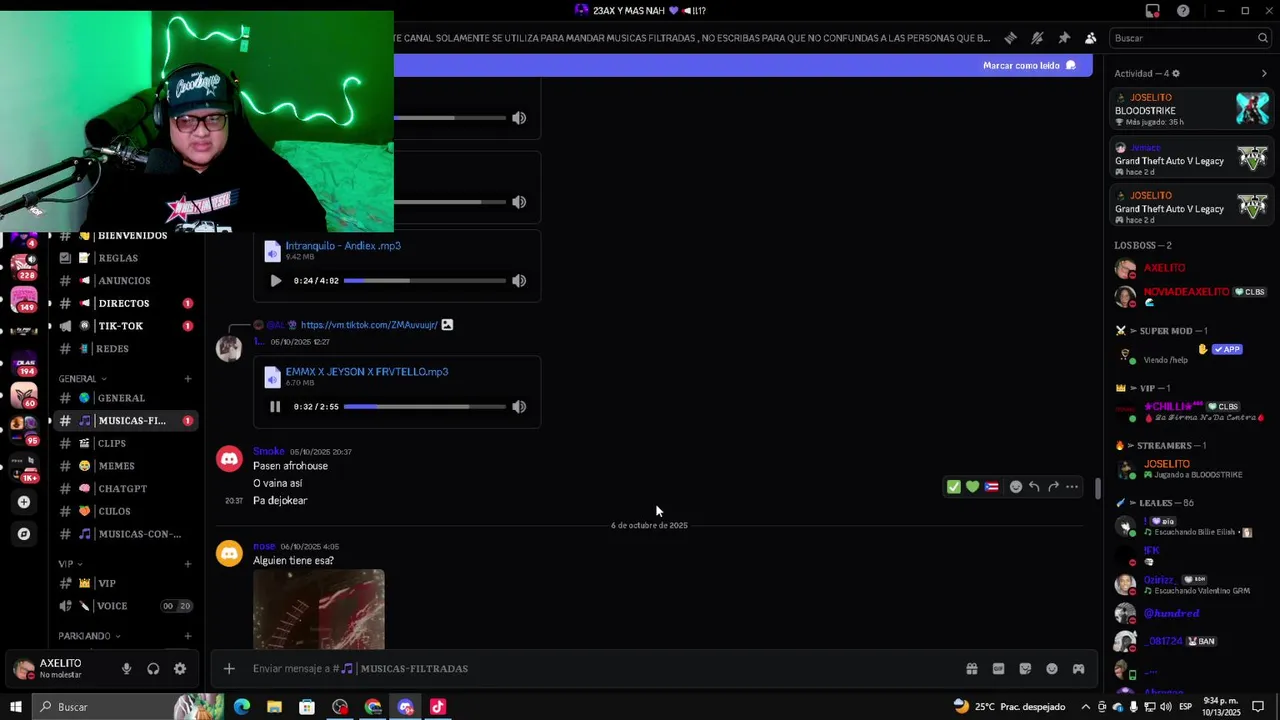1280x720 pixels.
Task: Select the ANUNCIOS channel
Action: pos(125,281)
